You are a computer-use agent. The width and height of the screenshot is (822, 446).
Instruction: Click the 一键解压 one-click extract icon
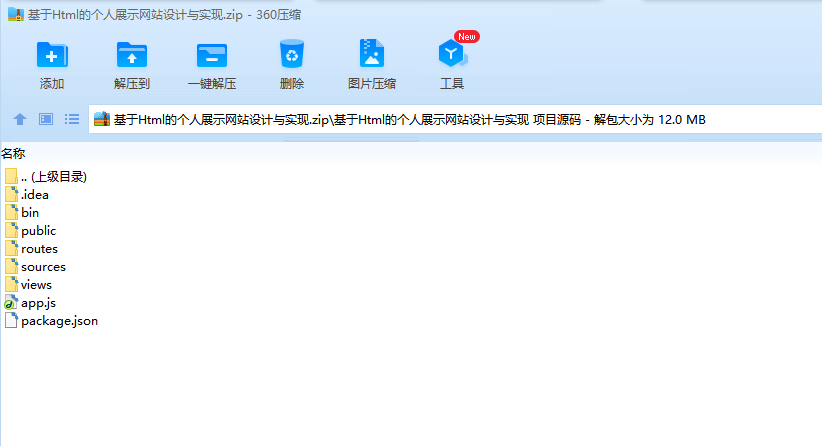click(x=212, y=55)
